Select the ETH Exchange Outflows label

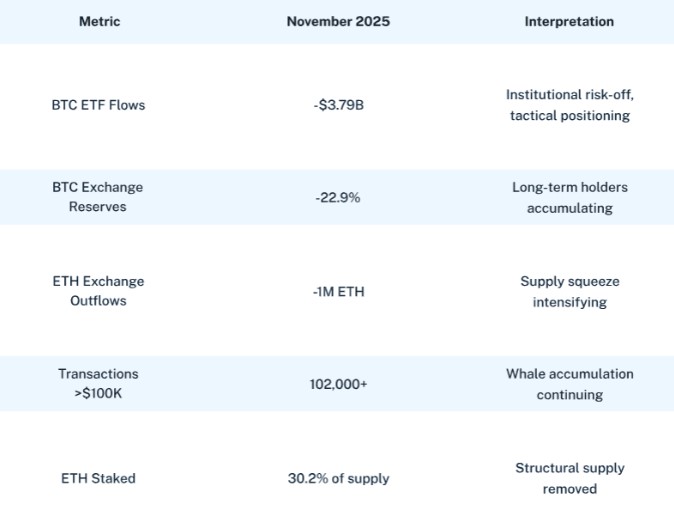pos(98,291)
